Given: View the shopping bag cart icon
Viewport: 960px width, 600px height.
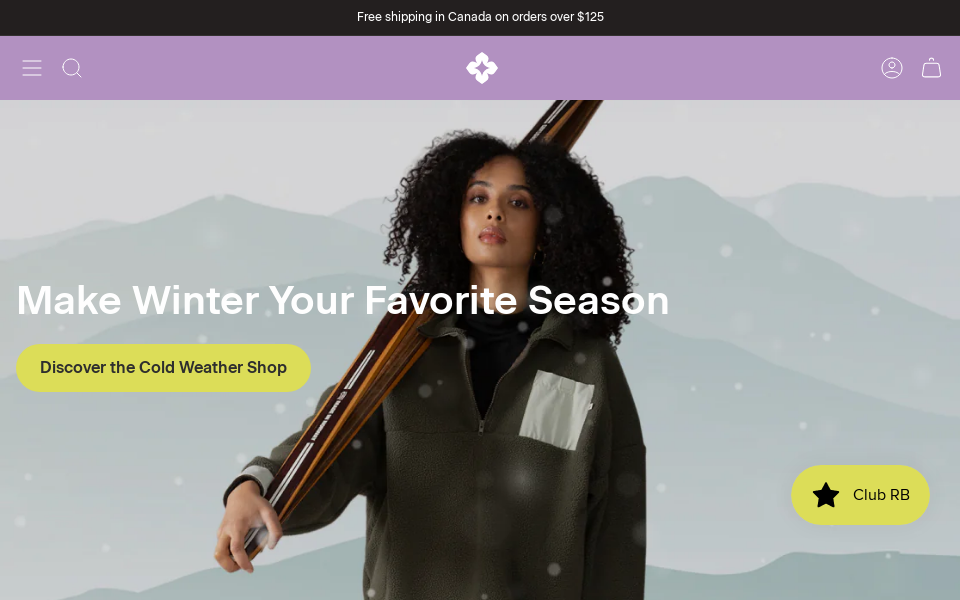Looking at the screenshot, I should 931,68.
